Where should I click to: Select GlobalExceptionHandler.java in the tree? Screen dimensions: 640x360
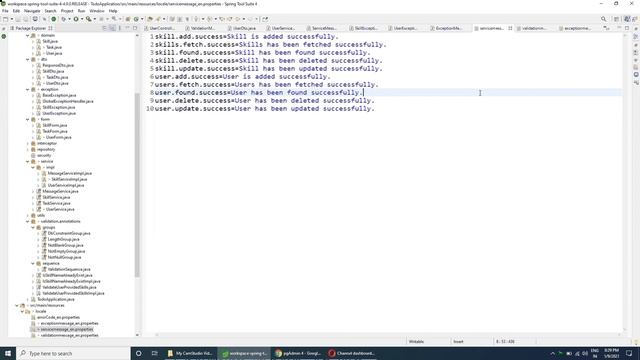click(x=68, y=101)
